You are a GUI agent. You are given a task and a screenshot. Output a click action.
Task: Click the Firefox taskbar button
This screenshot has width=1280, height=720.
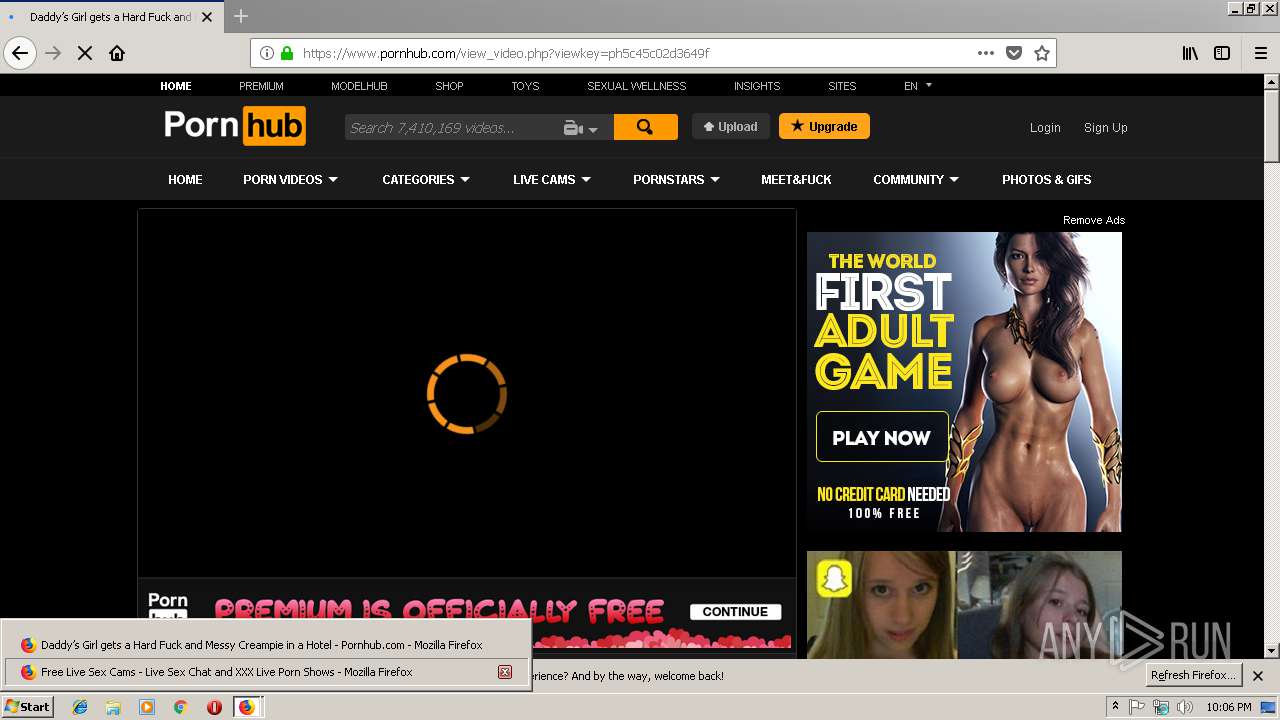[247, 707]
